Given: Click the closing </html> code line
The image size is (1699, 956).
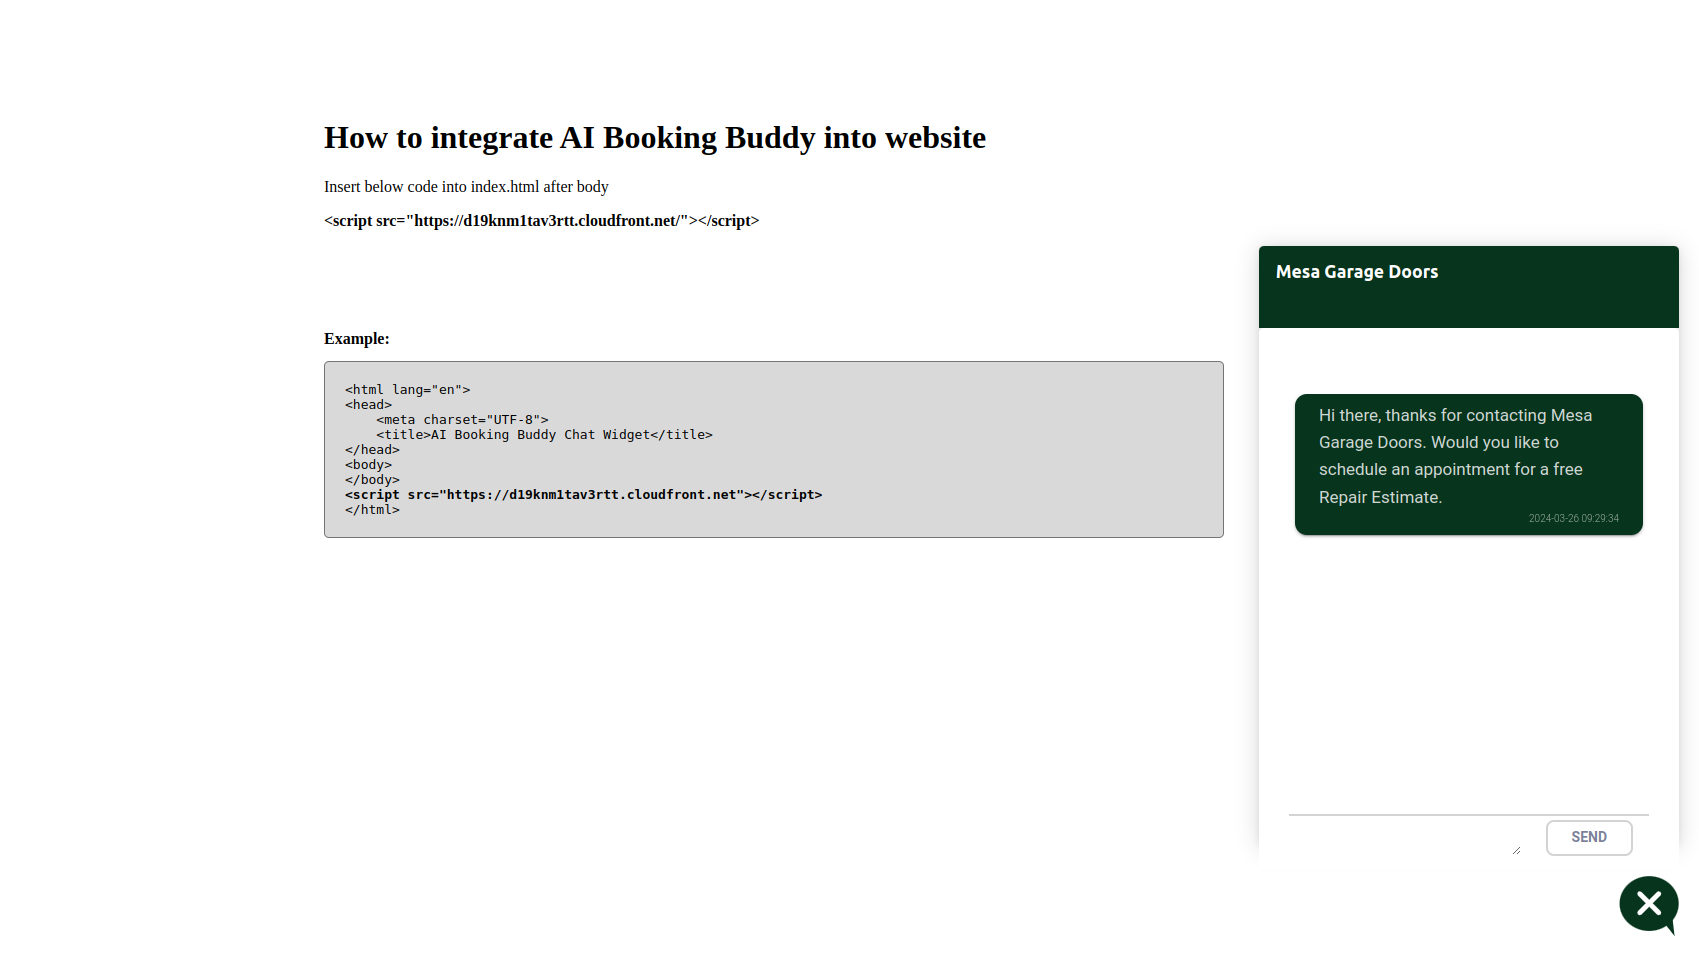Looking at the screenshot, I should point(372,510).
